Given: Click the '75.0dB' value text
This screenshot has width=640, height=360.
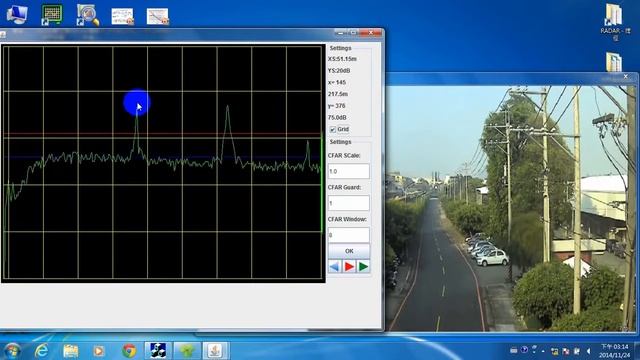Looking at the screenshot, I should pyautogui.click(x=337, y=118).
